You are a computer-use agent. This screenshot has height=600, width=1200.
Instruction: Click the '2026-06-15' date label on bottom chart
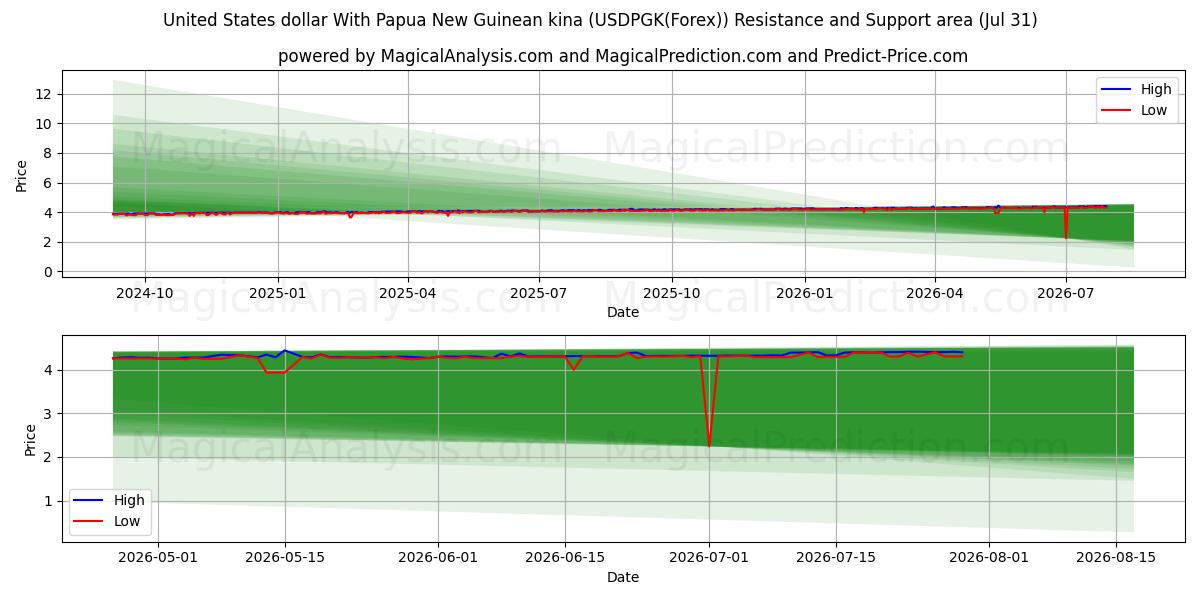click(565, 557)
